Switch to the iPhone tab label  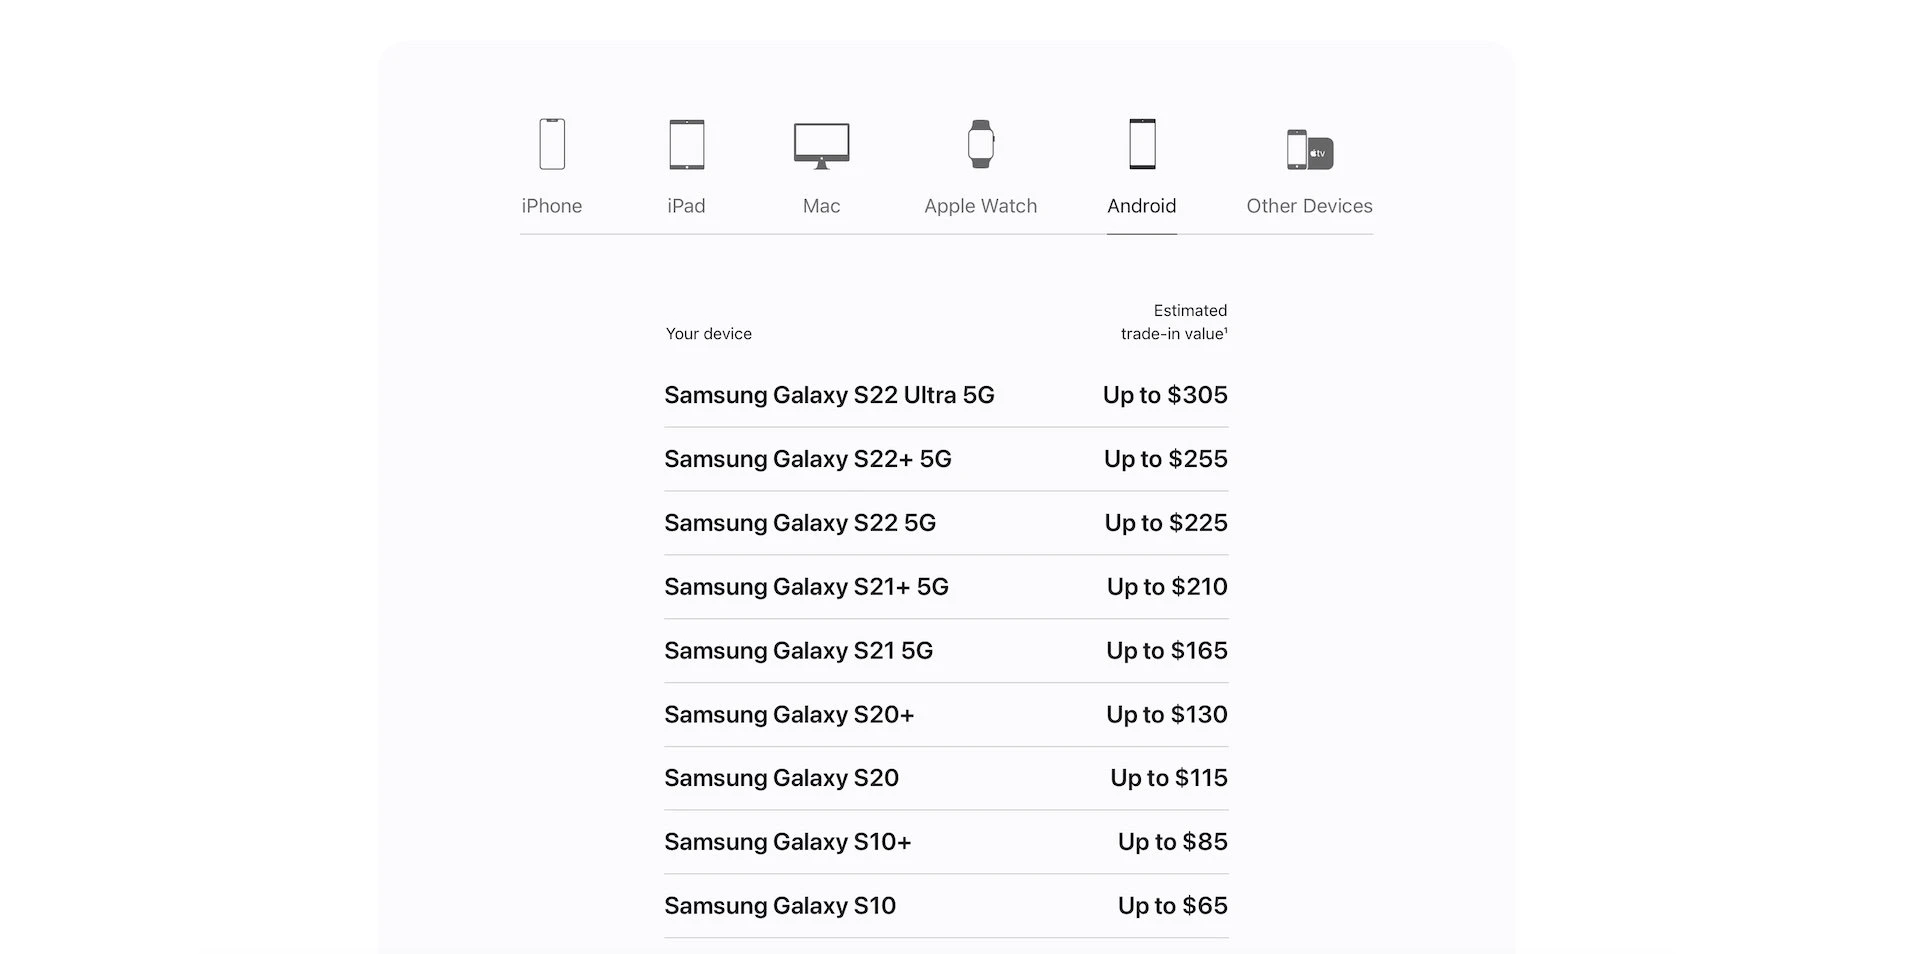[x=552, y=206]
